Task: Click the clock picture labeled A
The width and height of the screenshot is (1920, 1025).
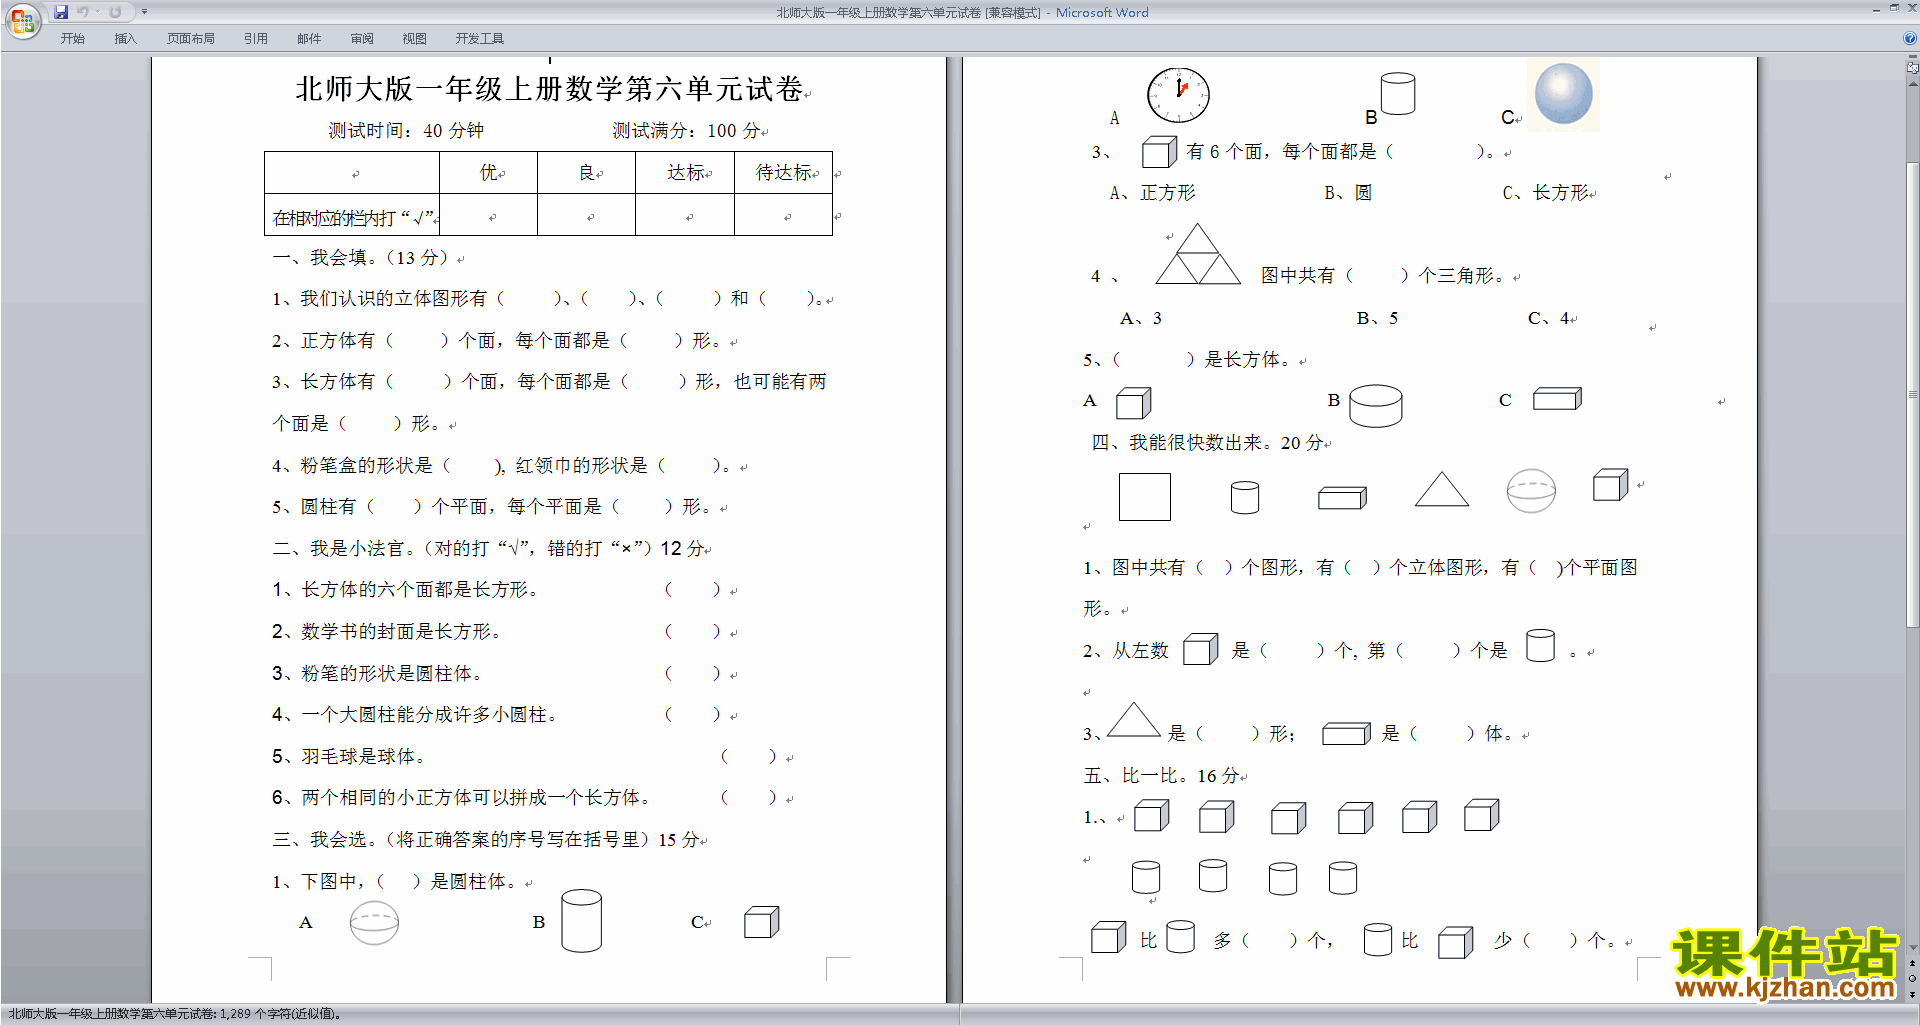Action: 1178,95
